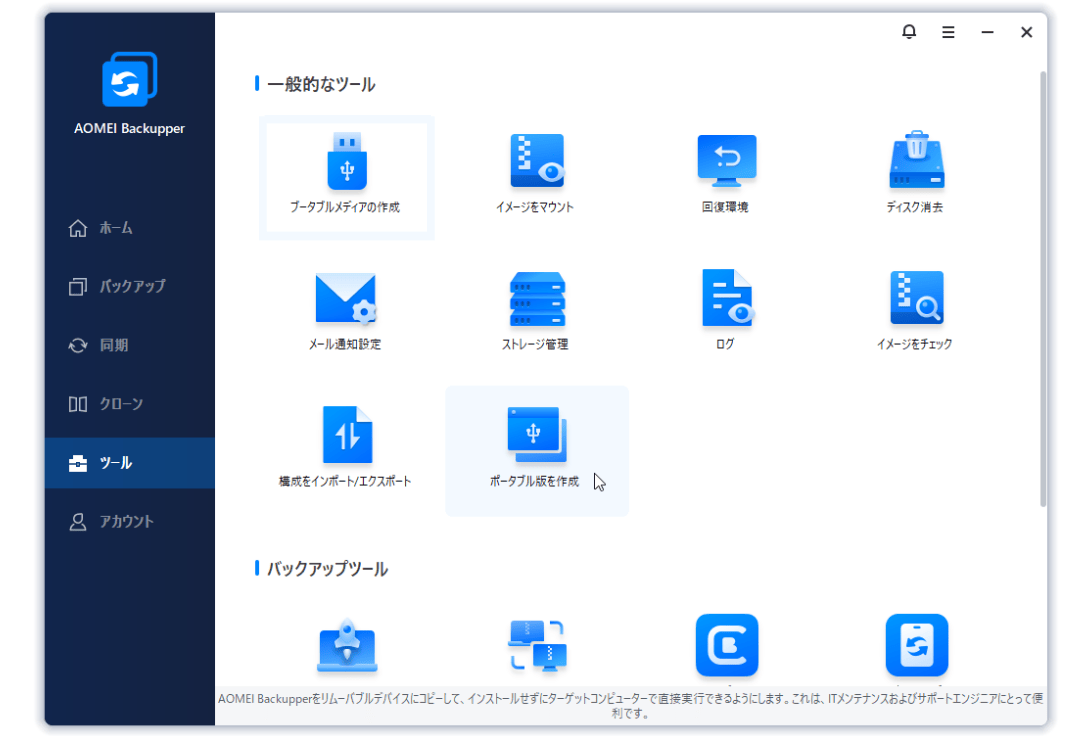
Task: Switch to クローン section
Action: click(130, 404)
